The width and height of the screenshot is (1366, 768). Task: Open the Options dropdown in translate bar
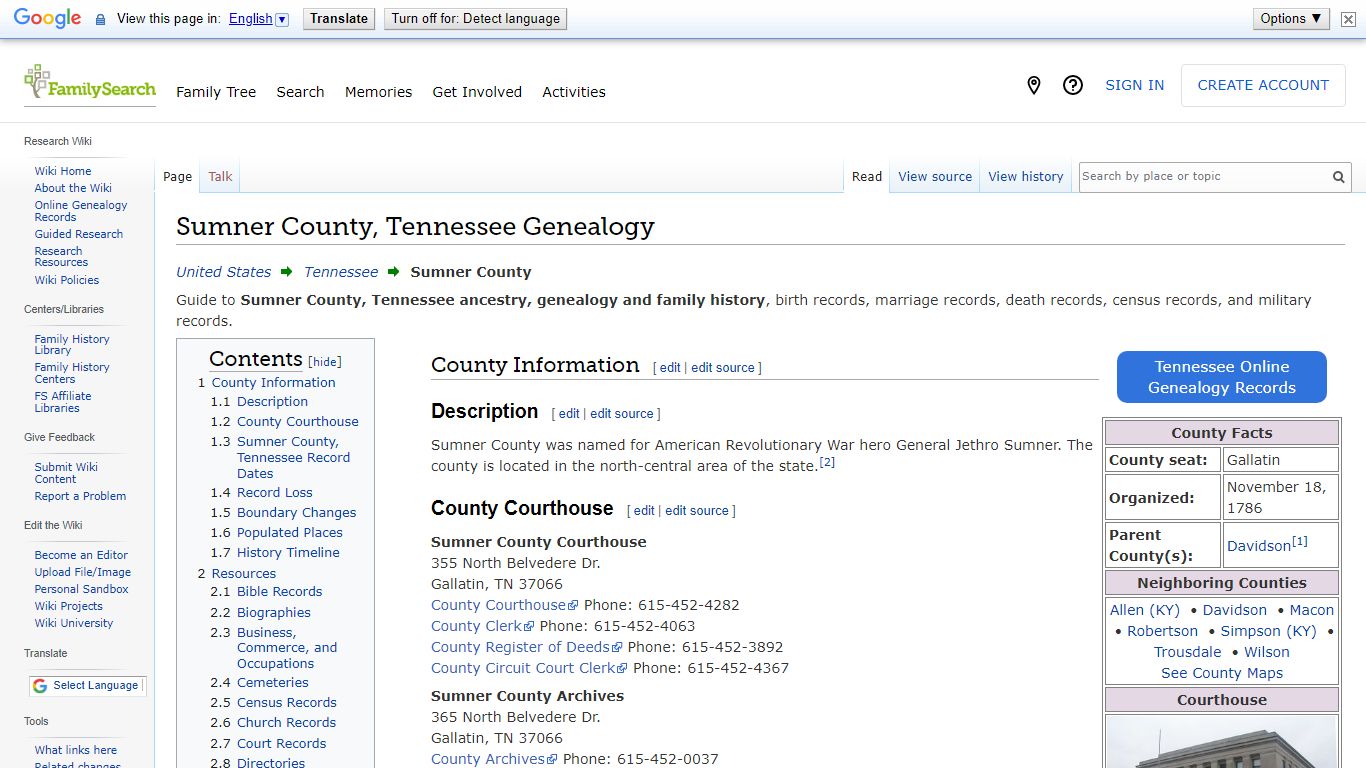[x=1291, y=18]
